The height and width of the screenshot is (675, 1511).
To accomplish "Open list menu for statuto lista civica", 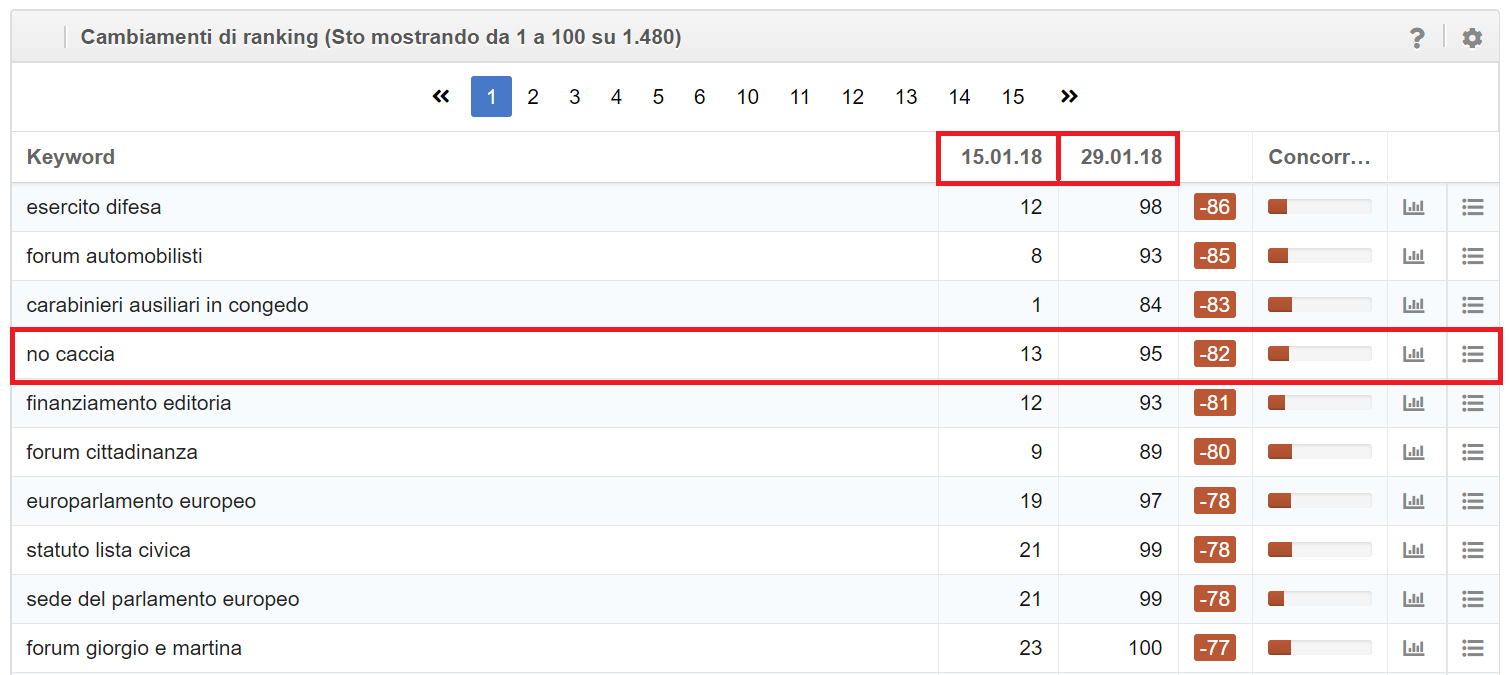I will coord(1472,550).
